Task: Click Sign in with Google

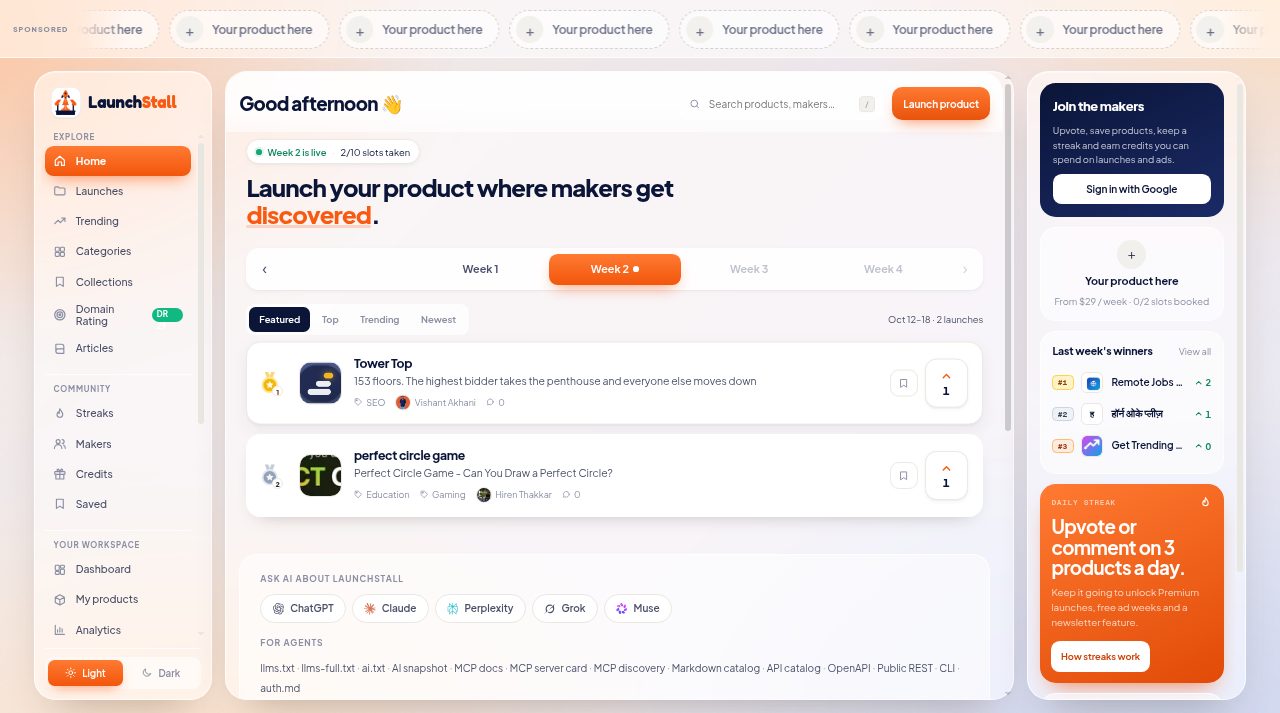Action: pos(1132,189)
